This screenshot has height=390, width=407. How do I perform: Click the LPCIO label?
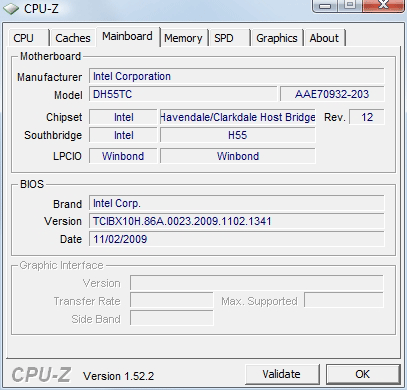tap(67, 156)
